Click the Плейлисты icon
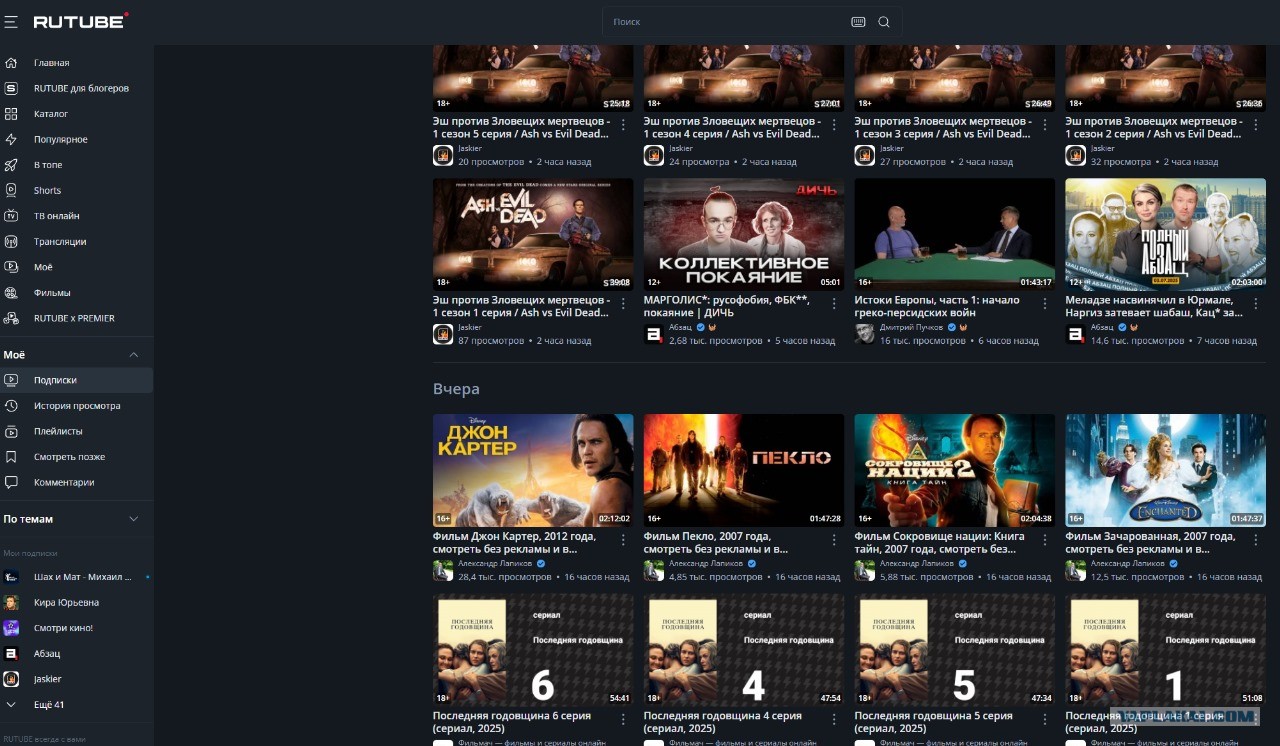Screen dimensions: 1280x746 pyautogui.click(x=11, y=431)
